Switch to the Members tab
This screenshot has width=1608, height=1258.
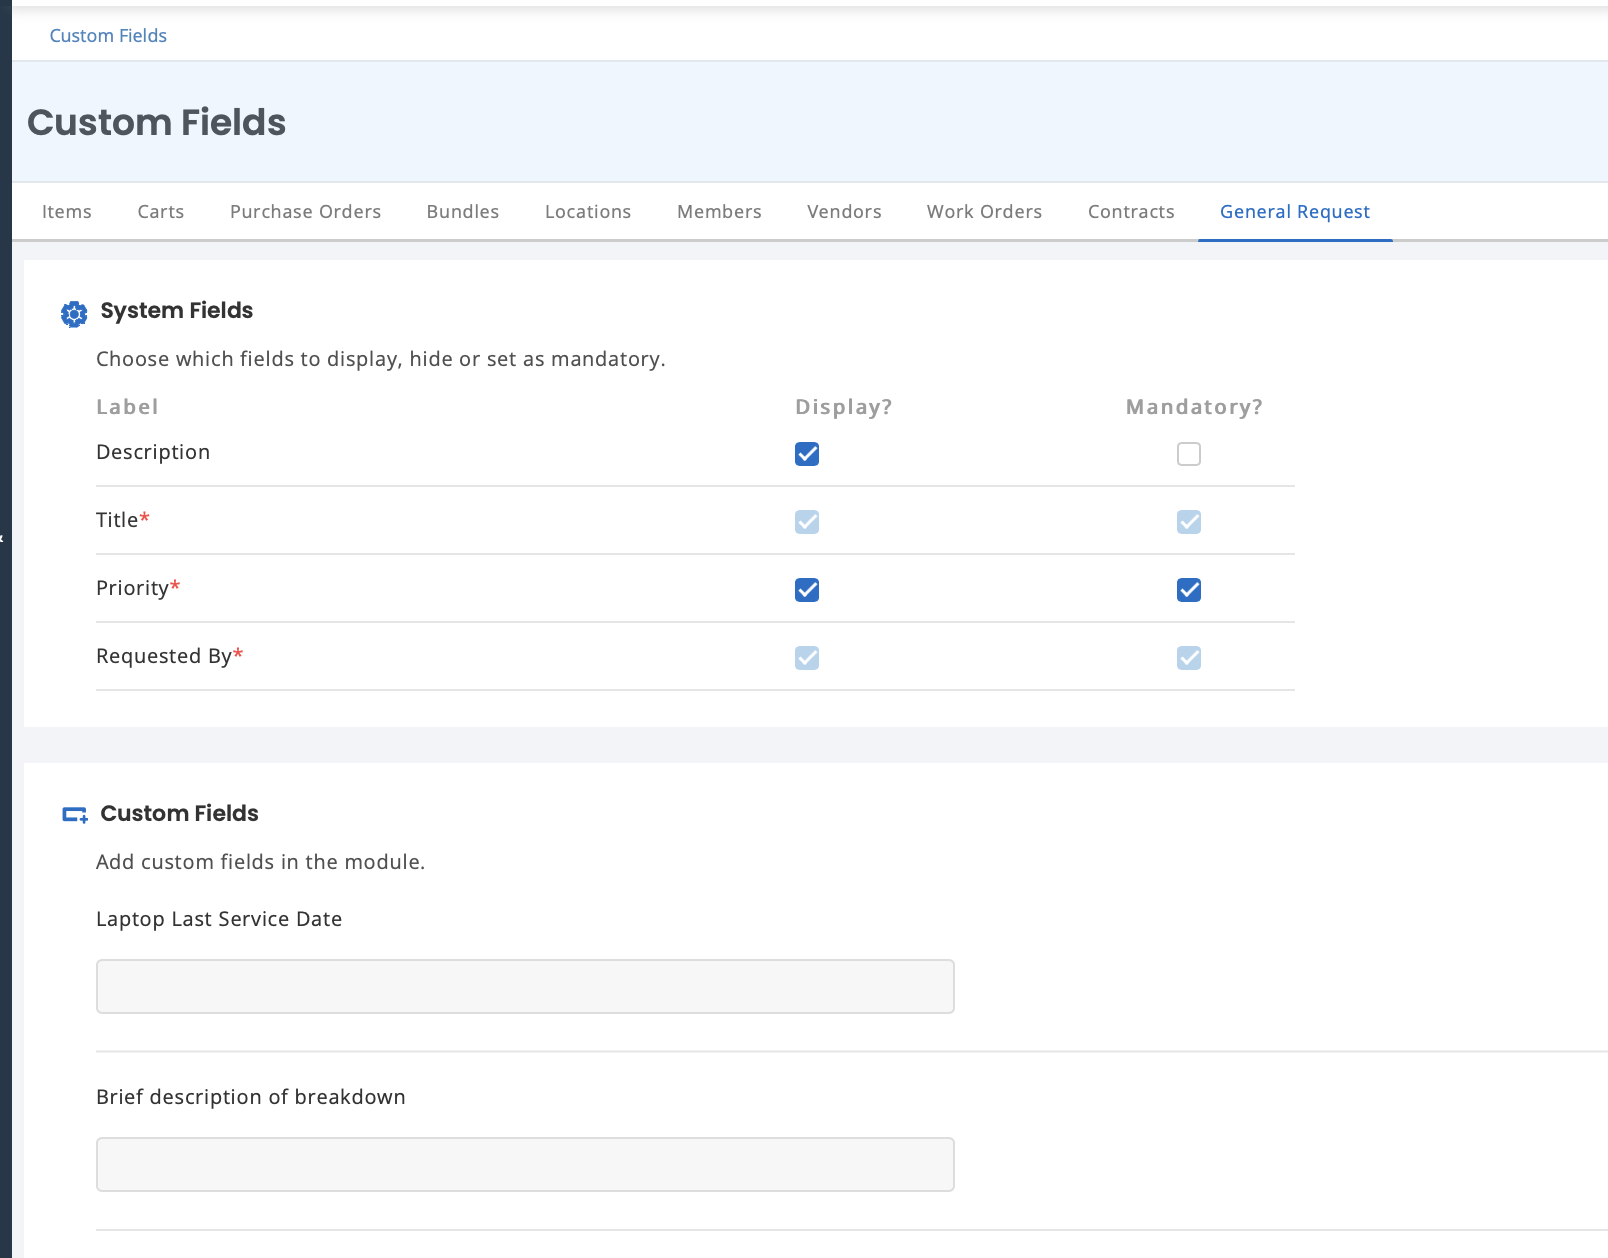719,211
